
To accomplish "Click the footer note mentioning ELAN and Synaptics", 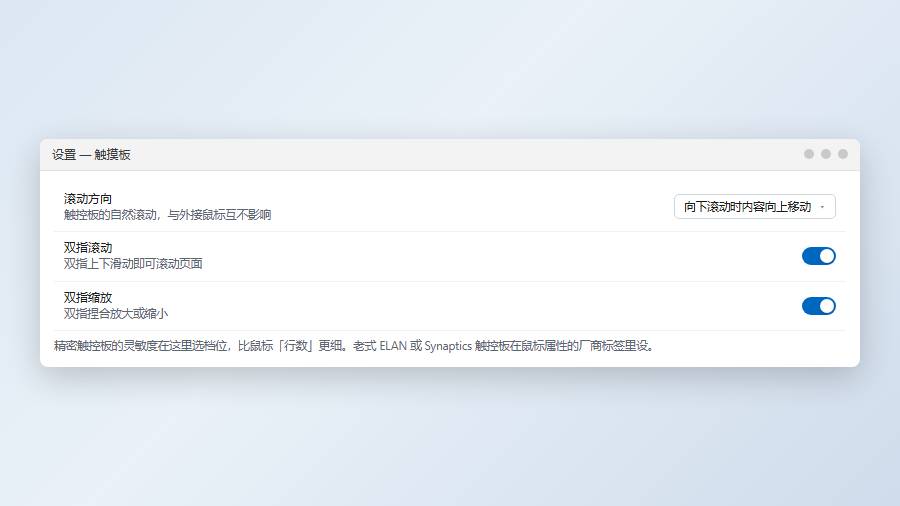I will click(x=354, y=346).
